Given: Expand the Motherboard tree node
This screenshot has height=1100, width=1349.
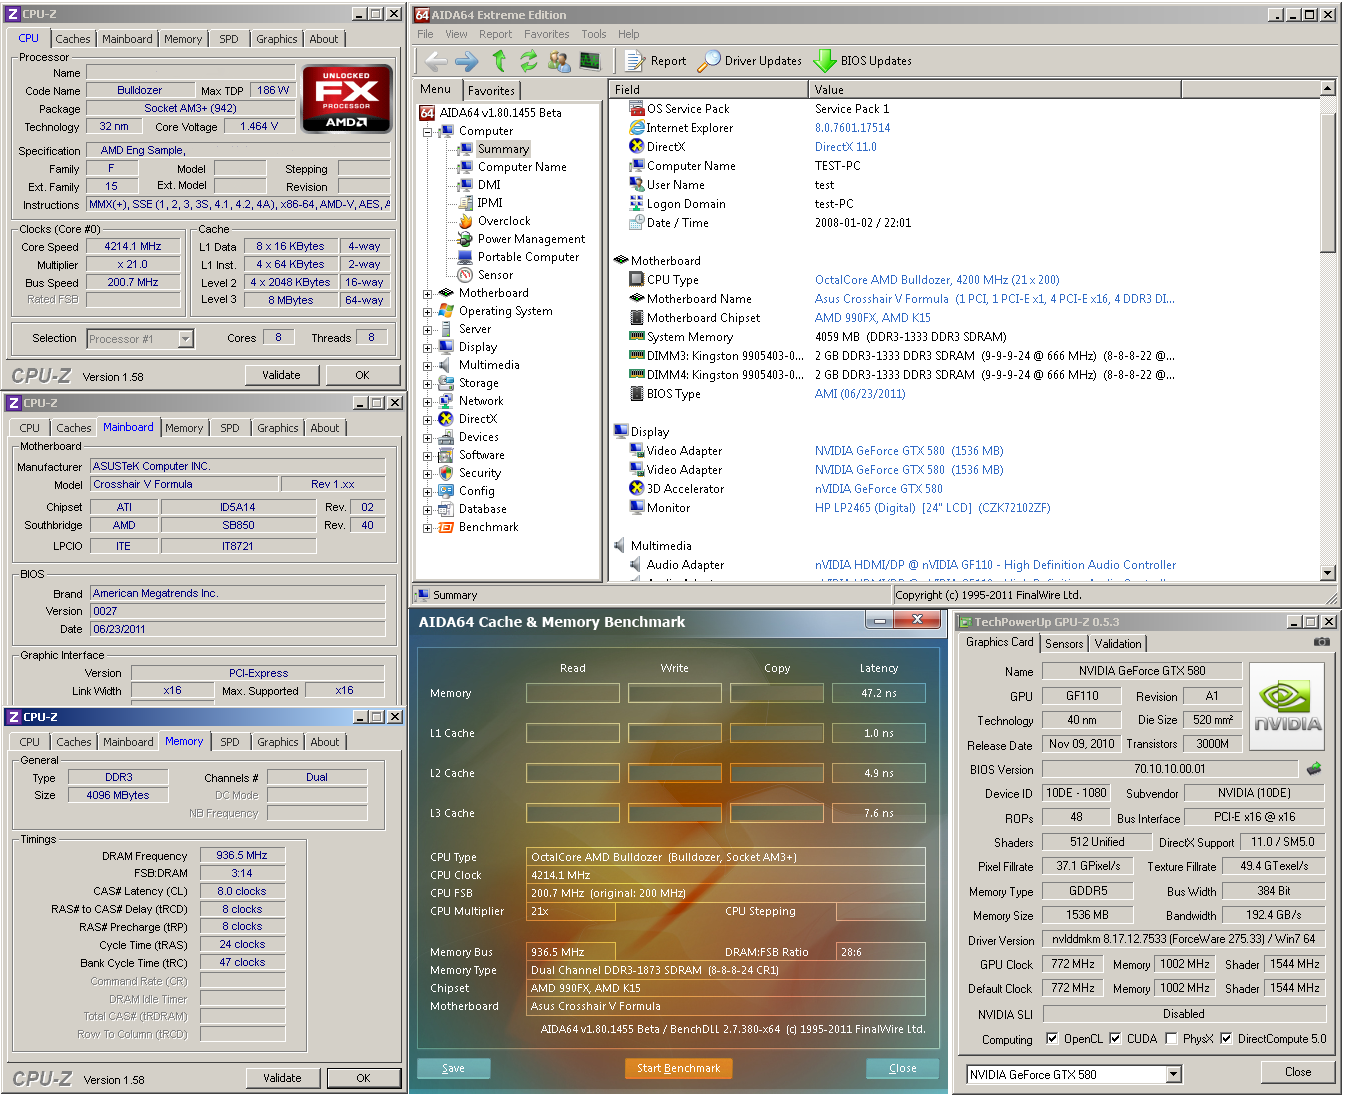Looking at the screenshot, I should click(x=427, y=294).
